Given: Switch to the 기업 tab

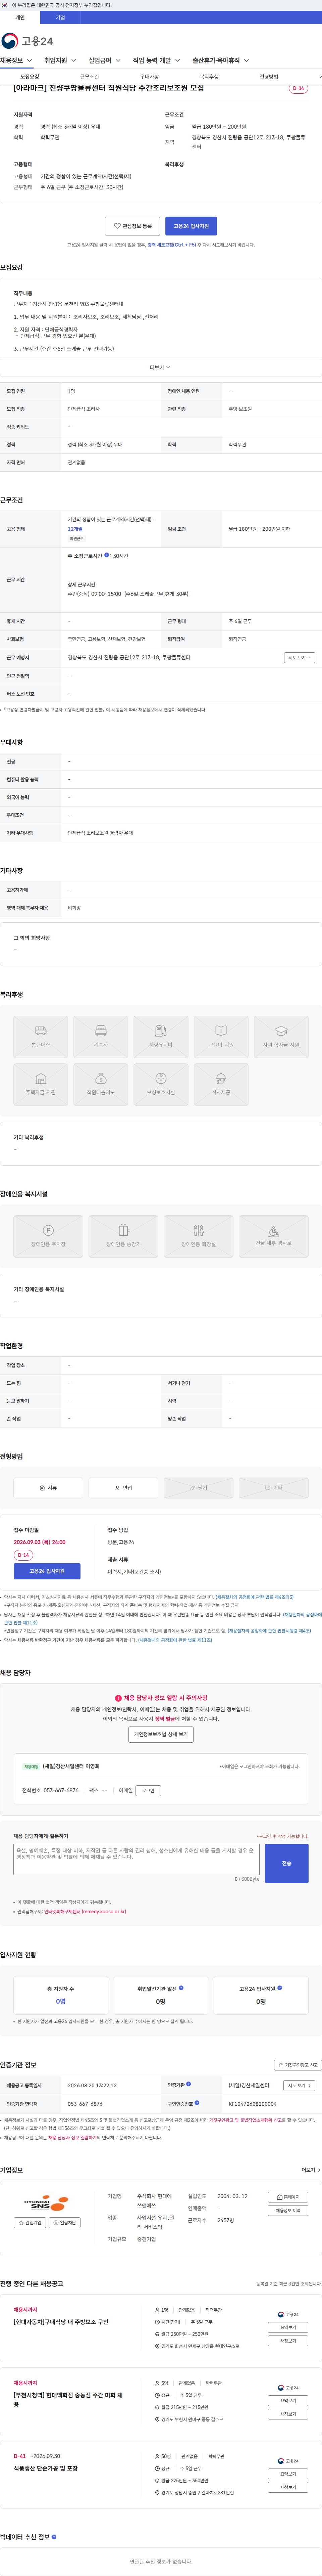Looking at the screenshot, I should tap(60, 17).
